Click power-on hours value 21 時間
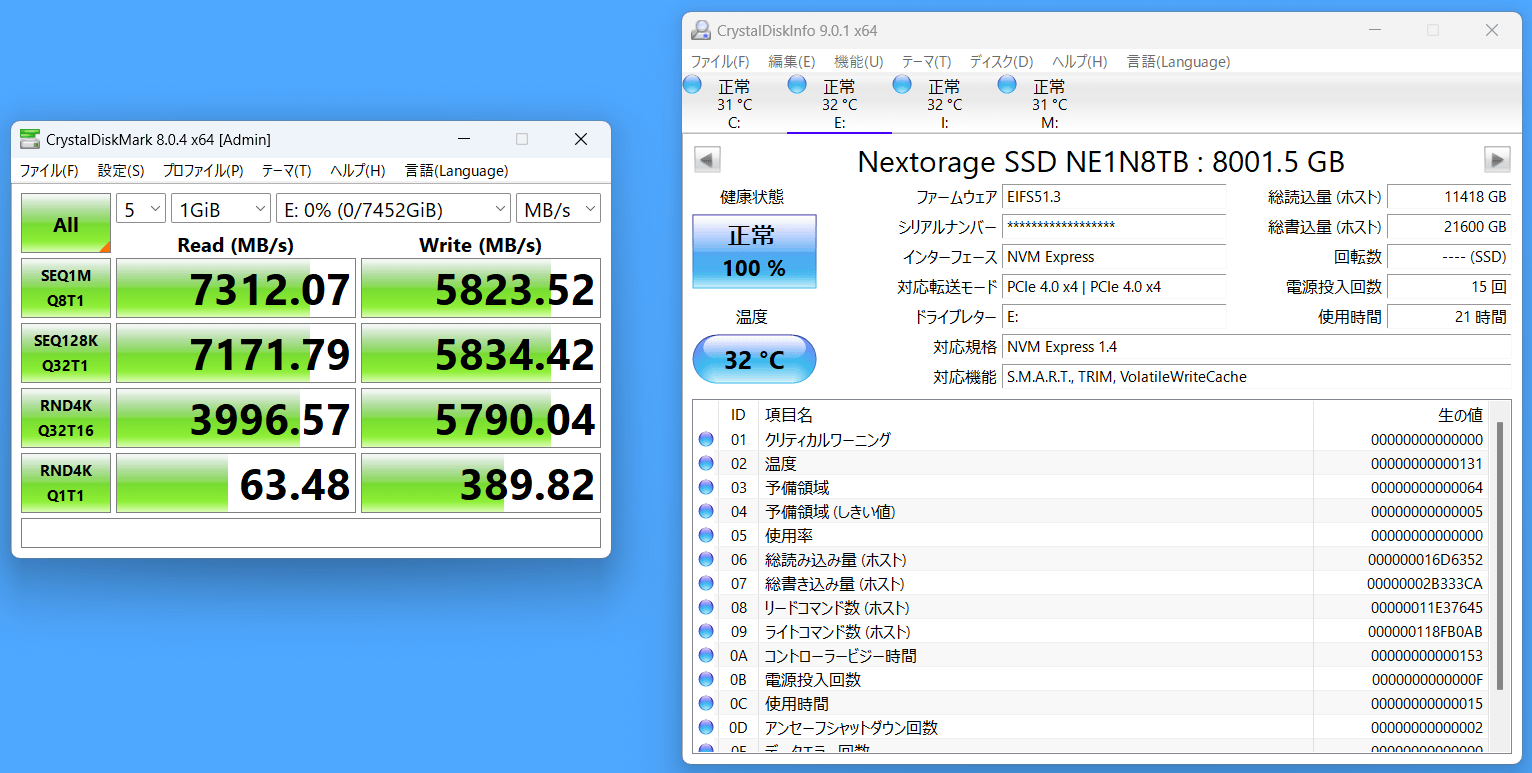1532x773 pixels. (x=1449, y=317)
